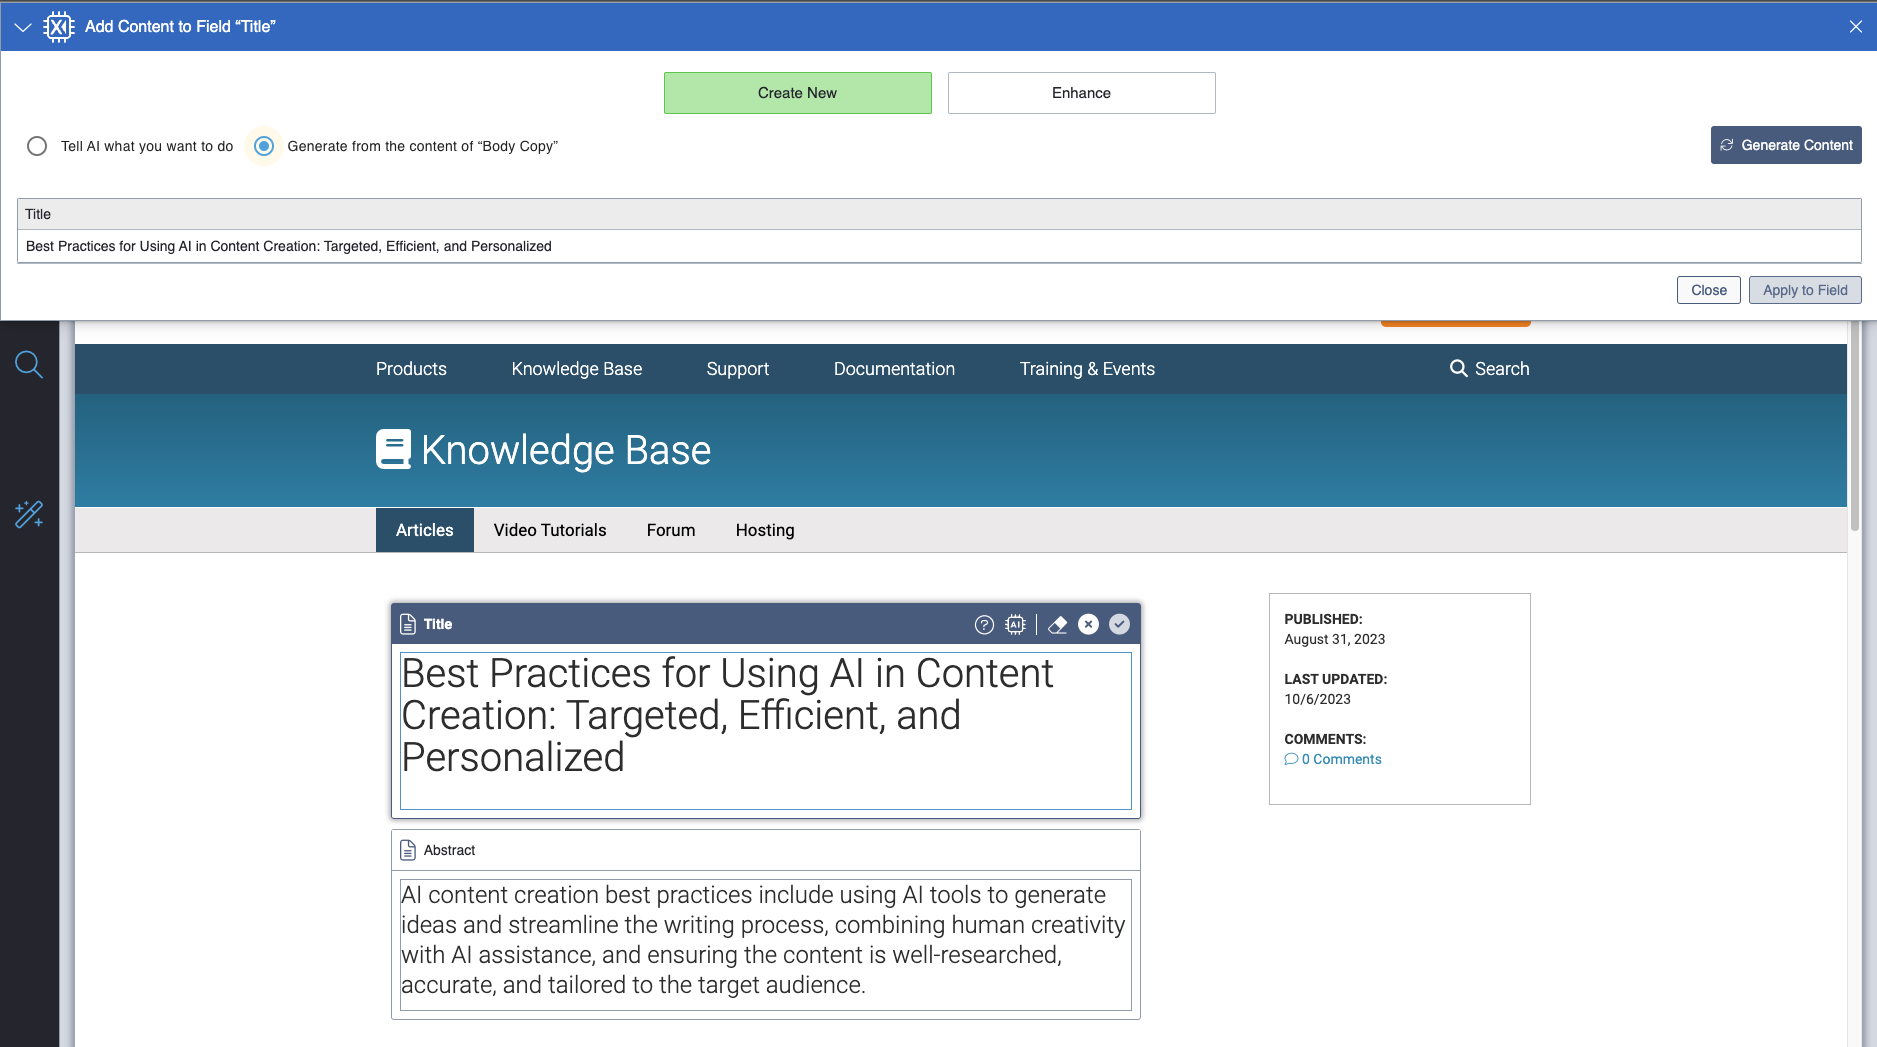Open the magnifier search icon in the left sidebar
Screen dimensions: 1877x1047
pyautogui.click(x=29, y=364)
